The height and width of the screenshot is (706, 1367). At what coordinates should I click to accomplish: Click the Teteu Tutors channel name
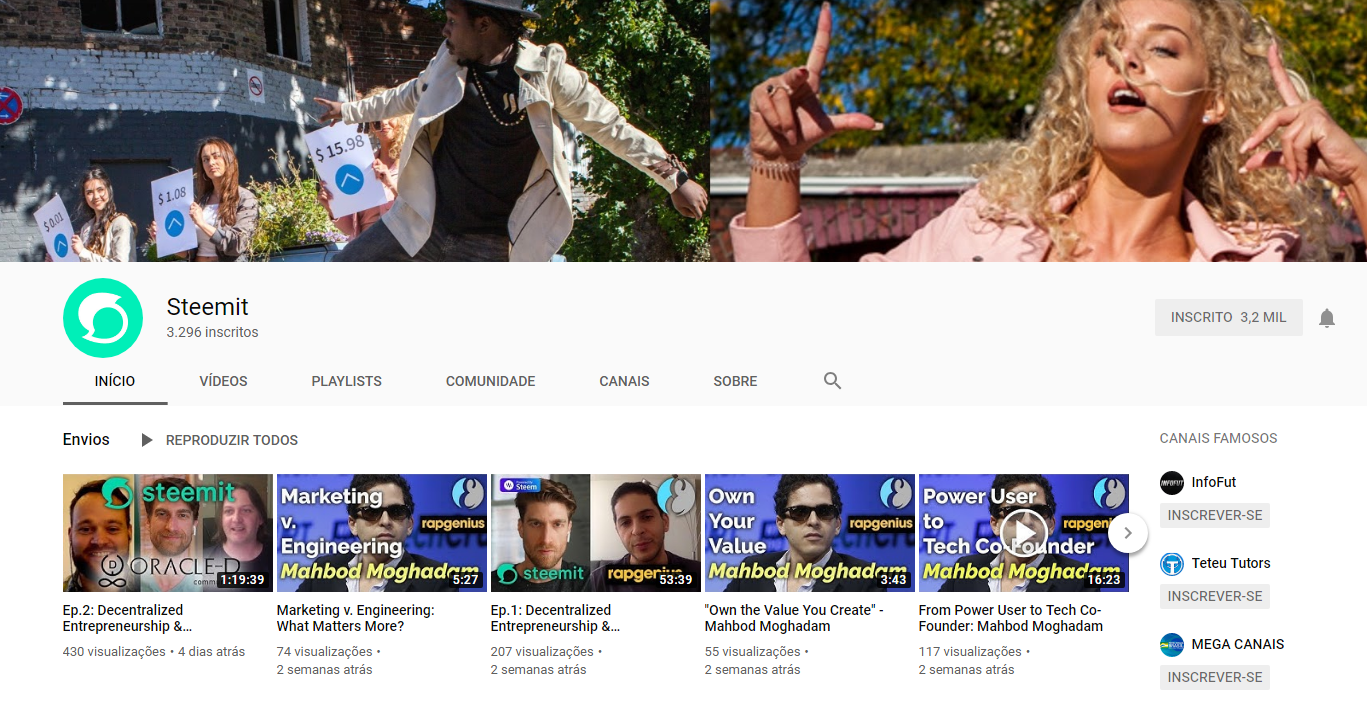pyautogui.click(x=1231, y=563)
